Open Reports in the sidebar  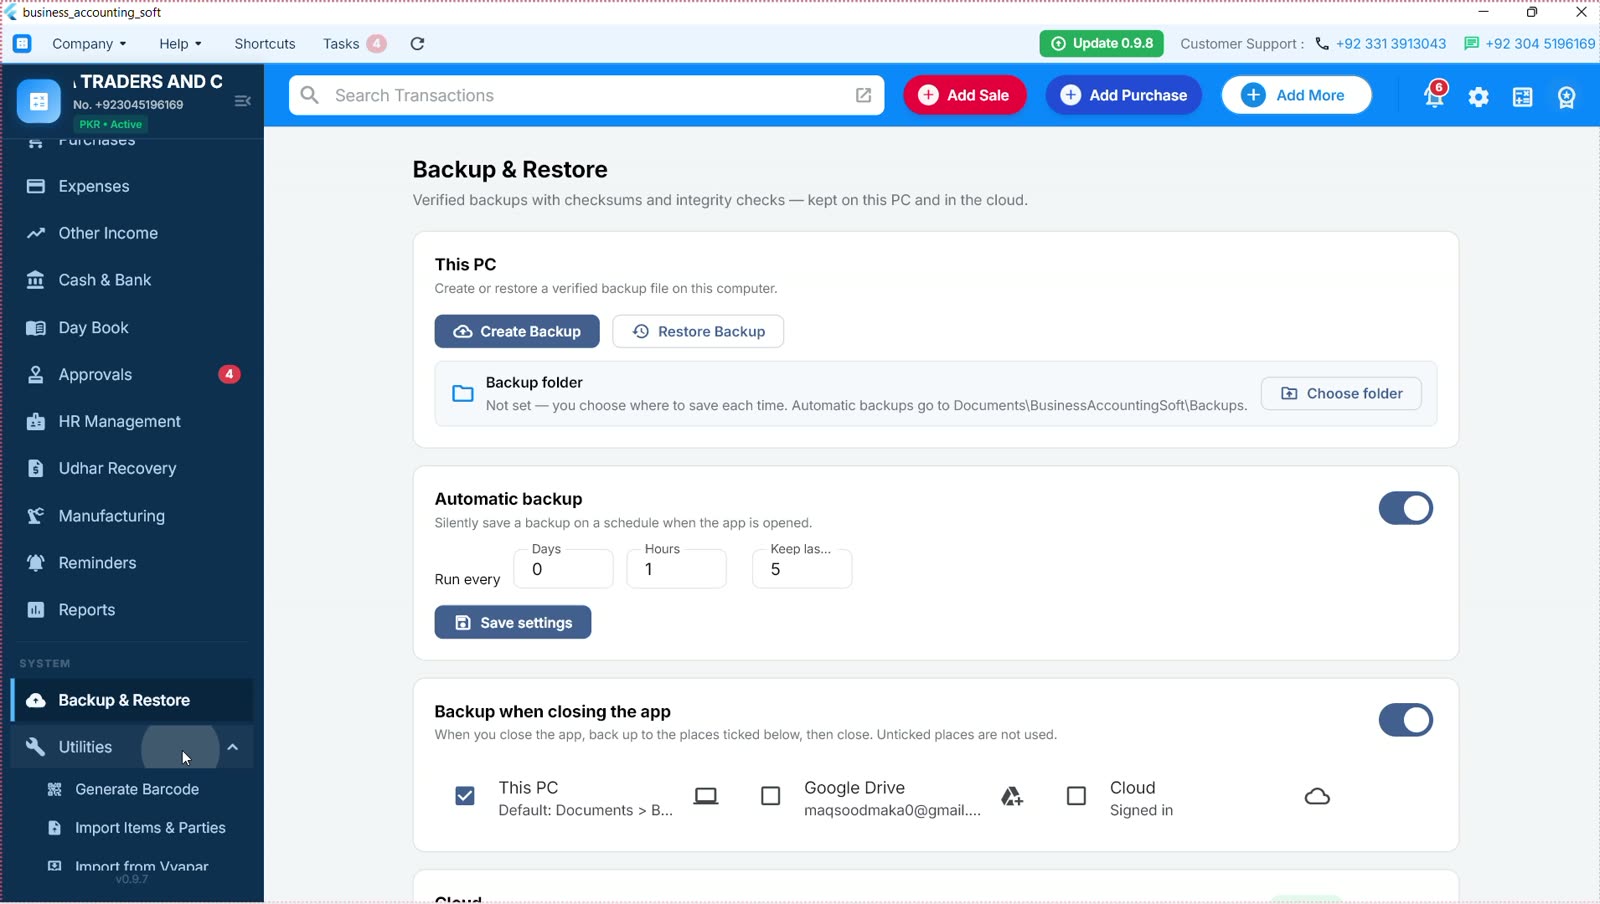132,609
